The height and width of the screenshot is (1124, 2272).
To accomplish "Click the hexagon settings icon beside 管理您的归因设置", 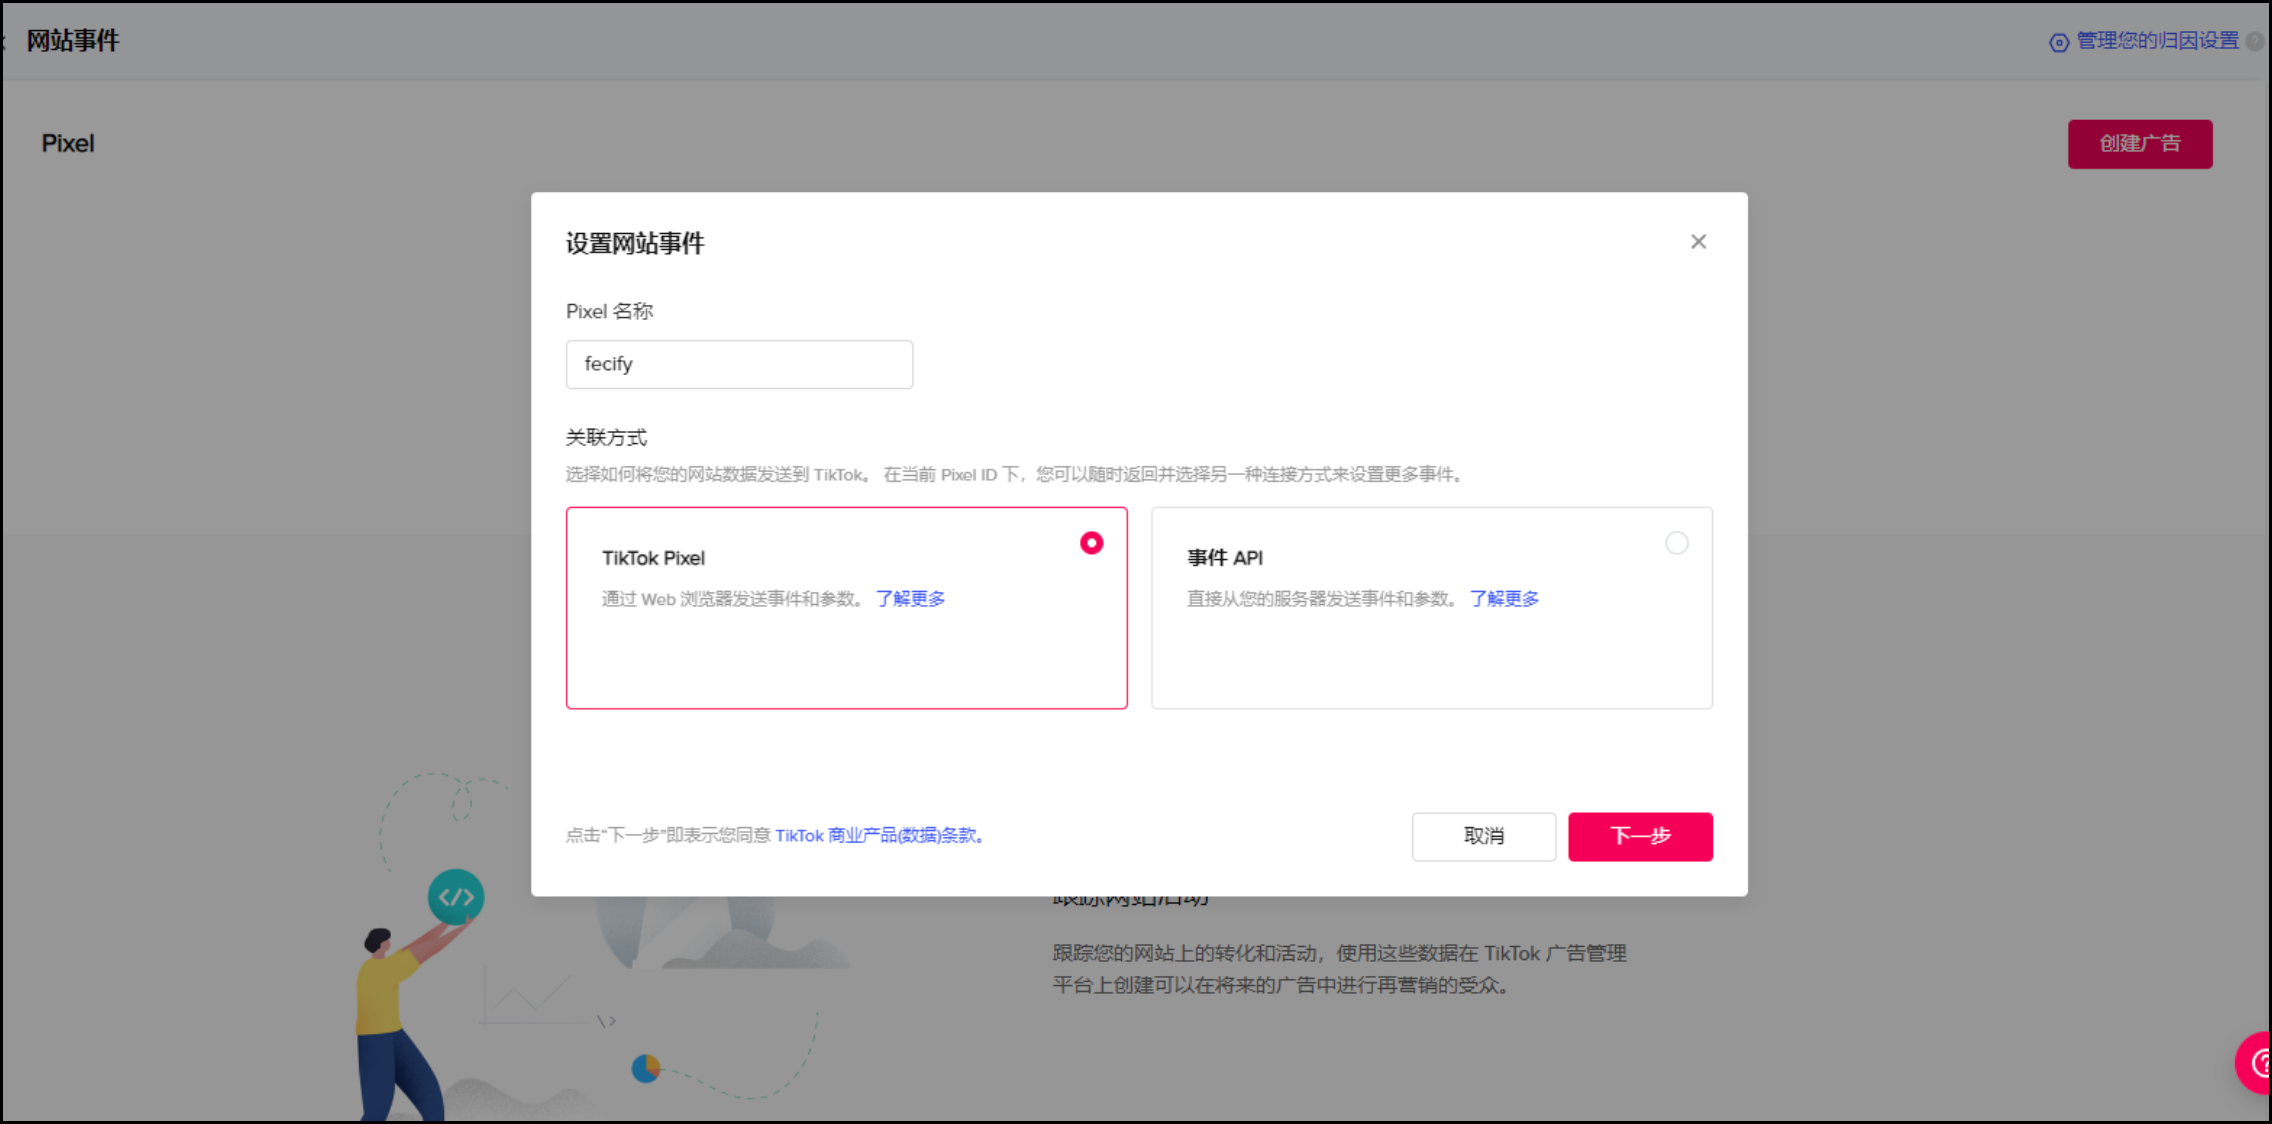I will [x=2059, y=42].
